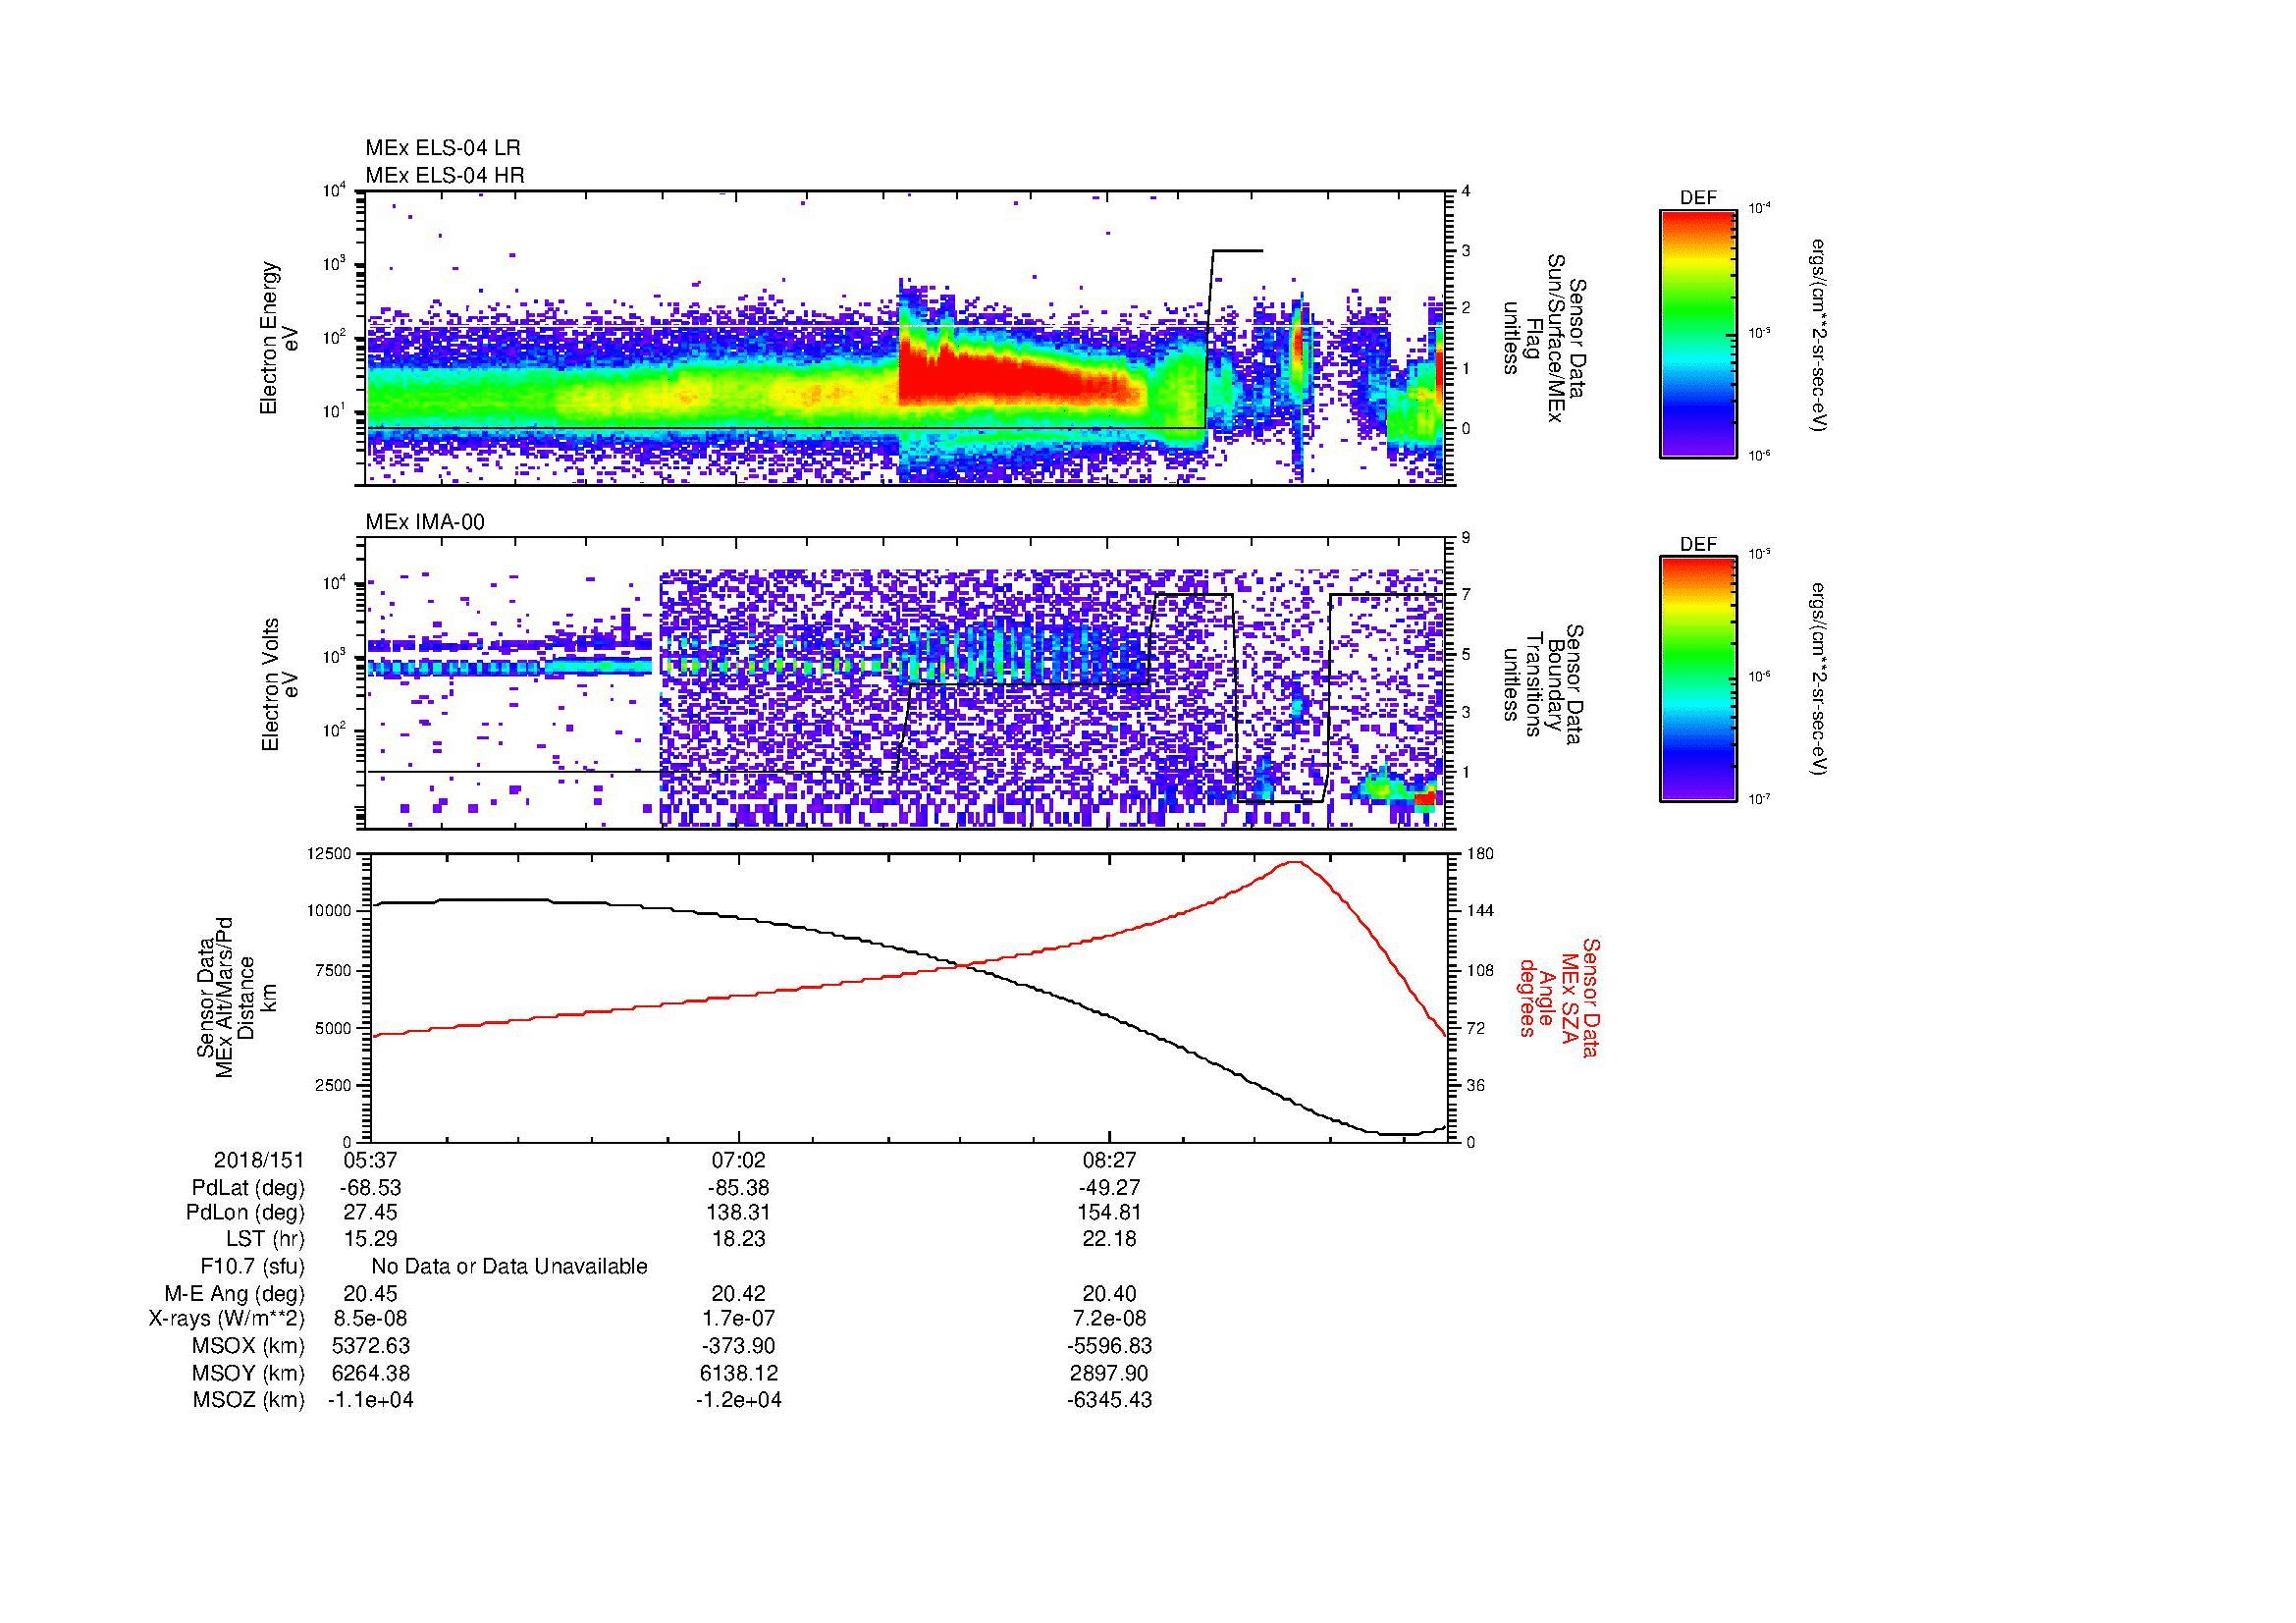Click MSOZ value '-6345.43'
This screenshot has height=1623, width=2296.
point(1110,1400)
